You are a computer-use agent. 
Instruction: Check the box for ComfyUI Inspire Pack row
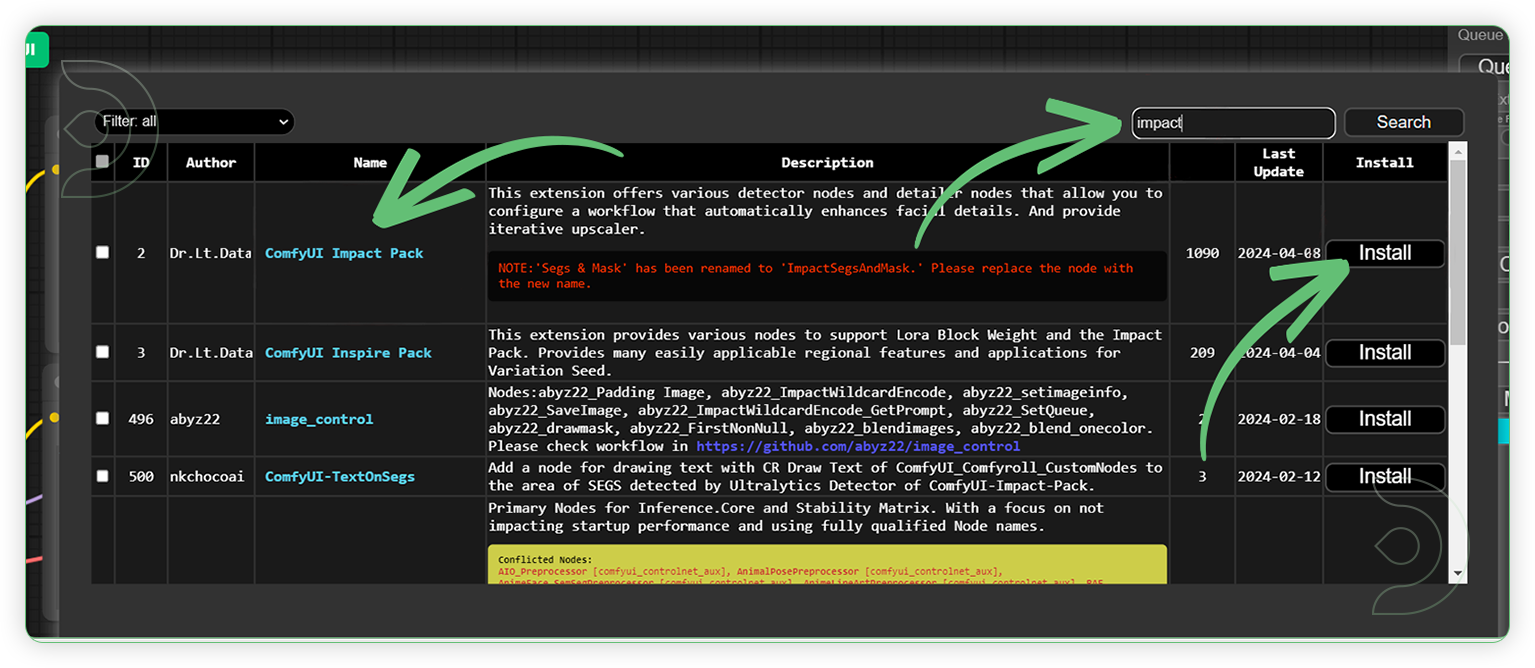click(101, 352)
